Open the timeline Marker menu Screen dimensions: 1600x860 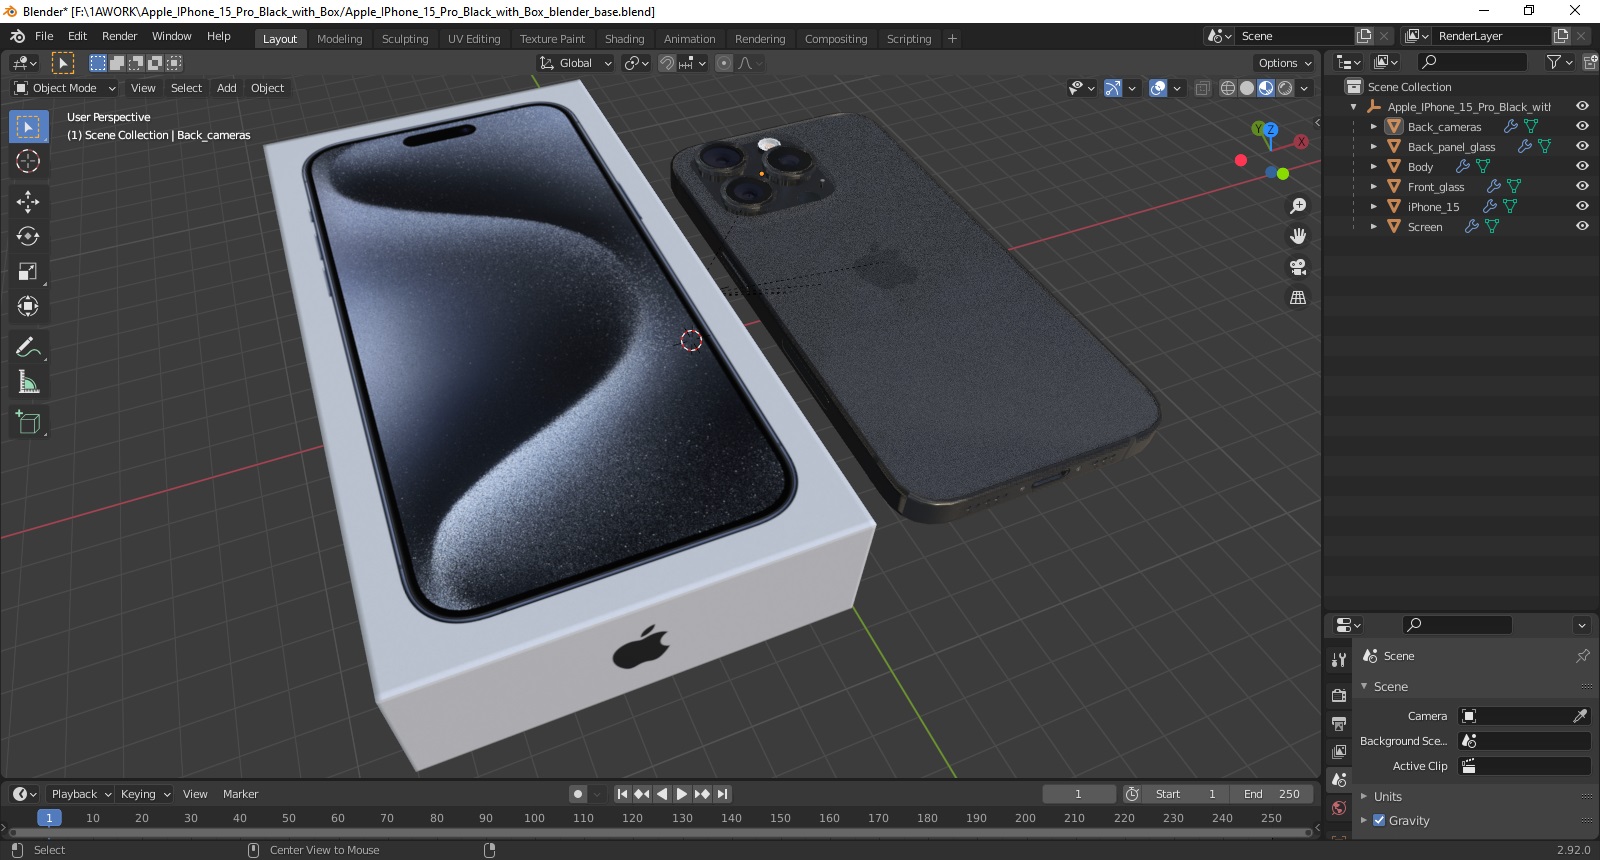click(x=240, y=794)
